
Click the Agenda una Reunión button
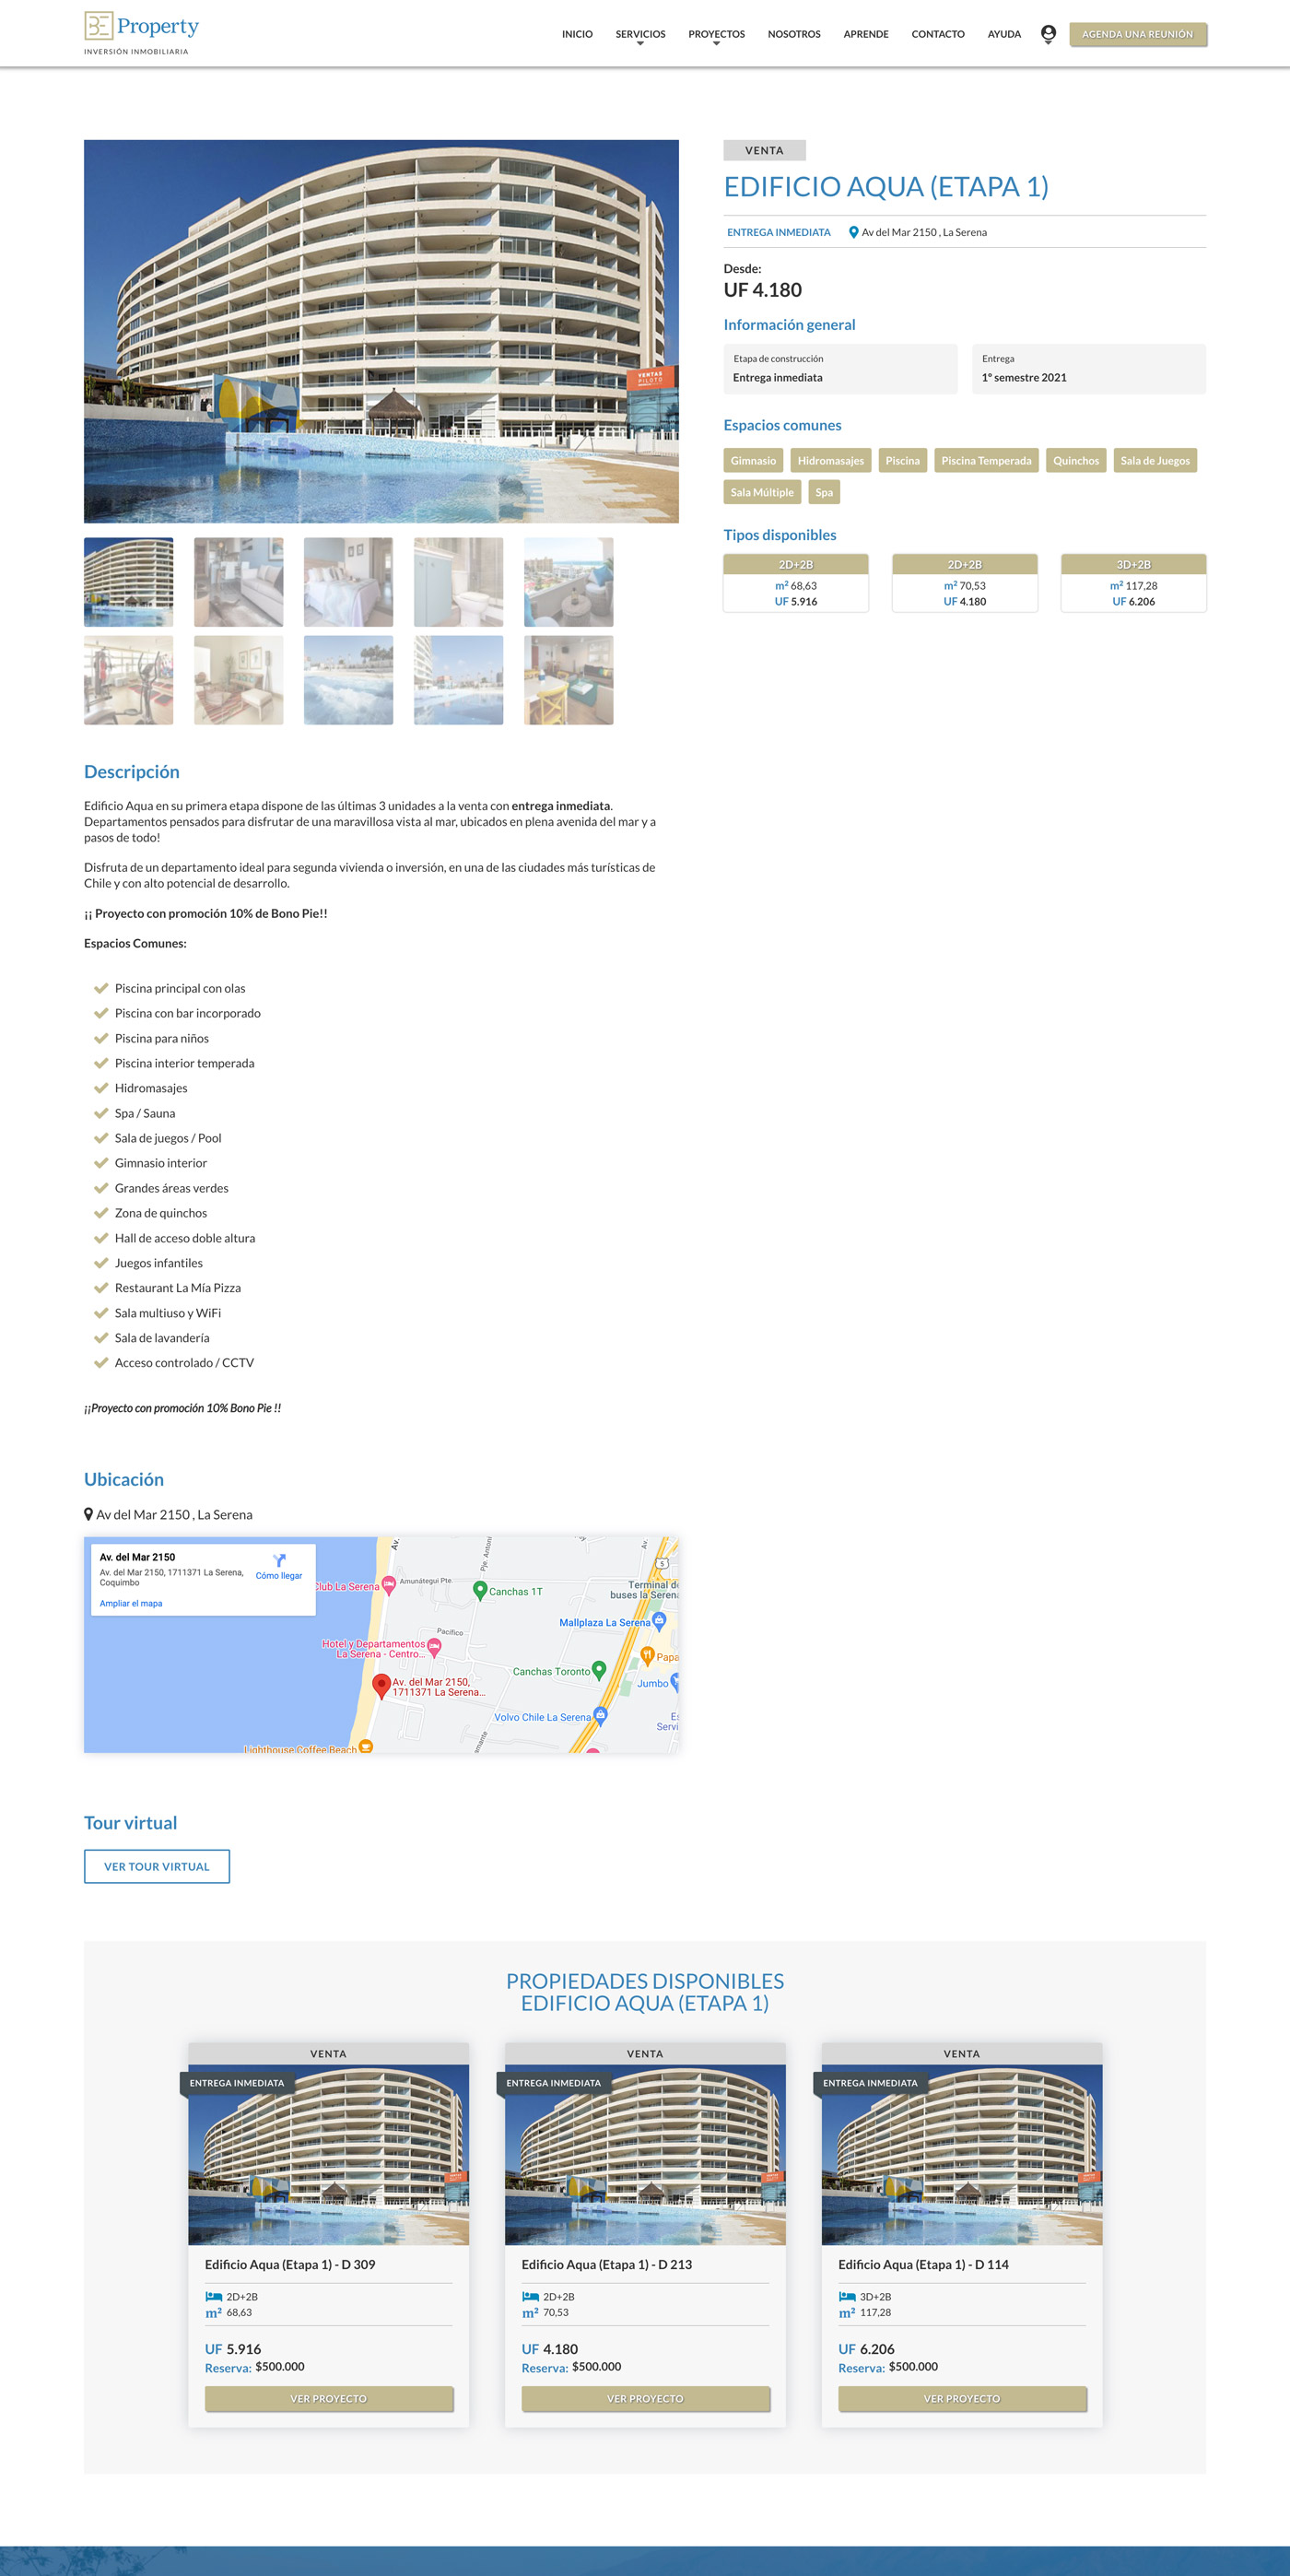pyautogui.click(x=1137, y=34)
